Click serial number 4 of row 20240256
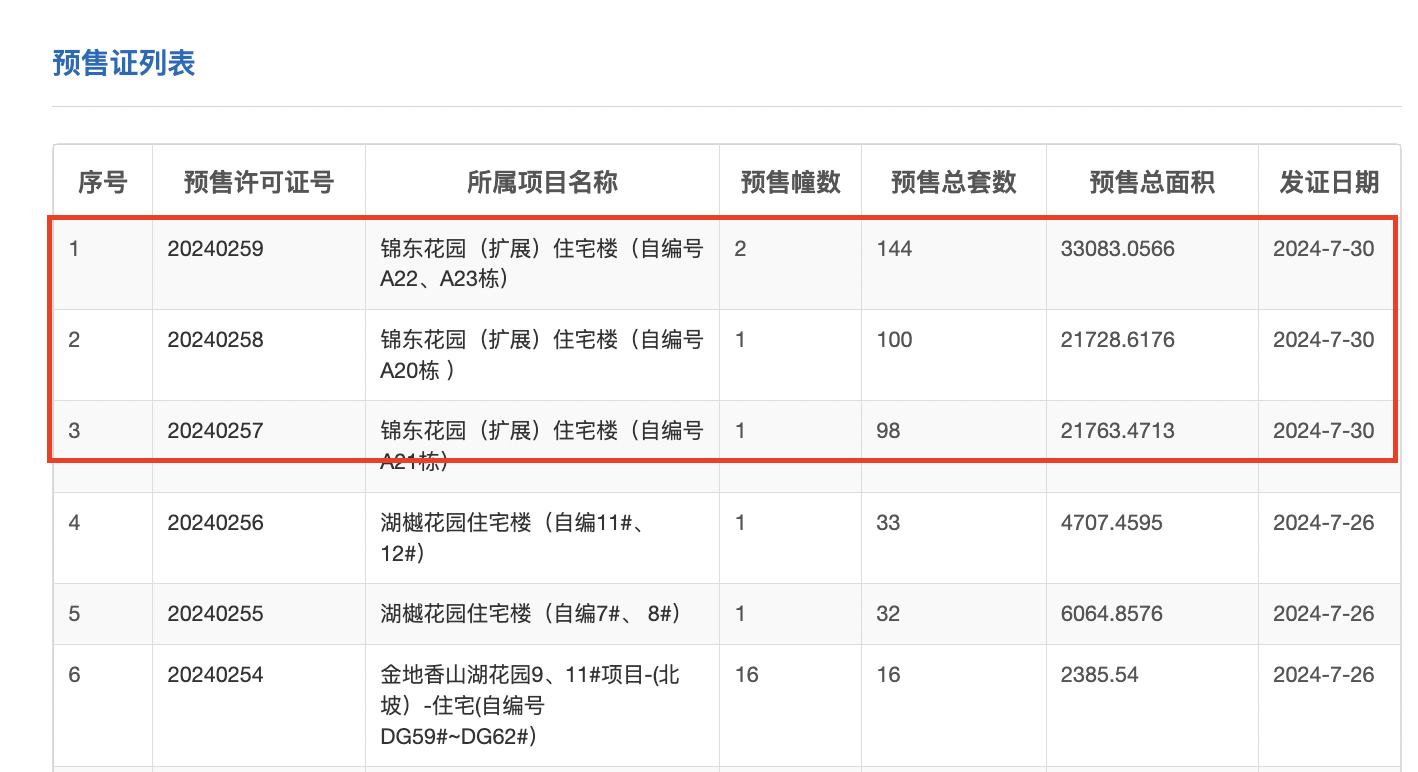Image resolution: width=1418 pixels, height=772 pixels. coord(74,522)
